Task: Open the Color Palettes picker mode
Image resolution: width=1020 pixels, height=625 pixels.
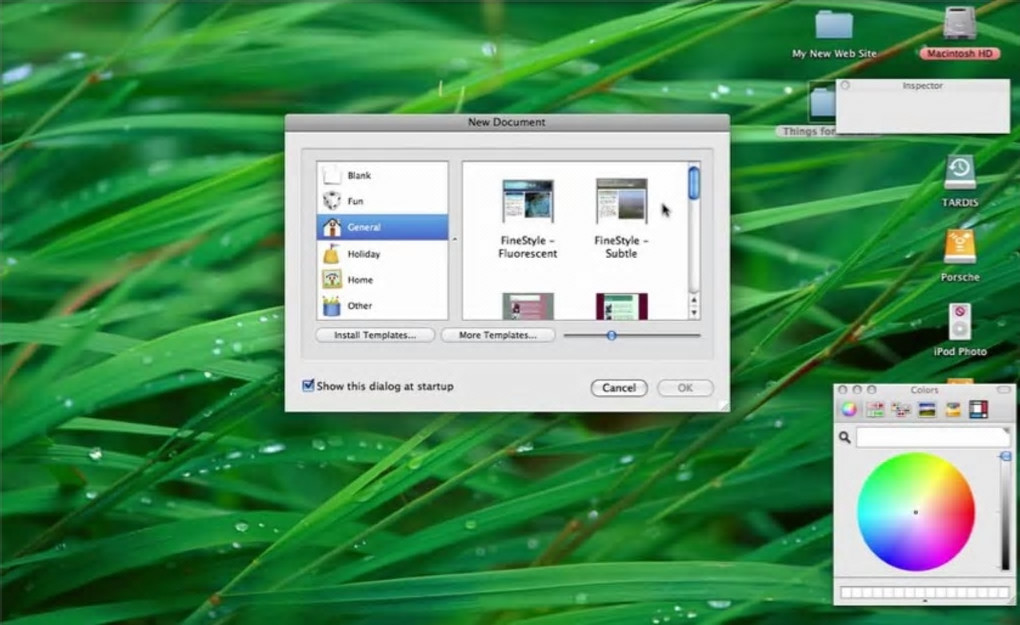Action: [901, 409]
